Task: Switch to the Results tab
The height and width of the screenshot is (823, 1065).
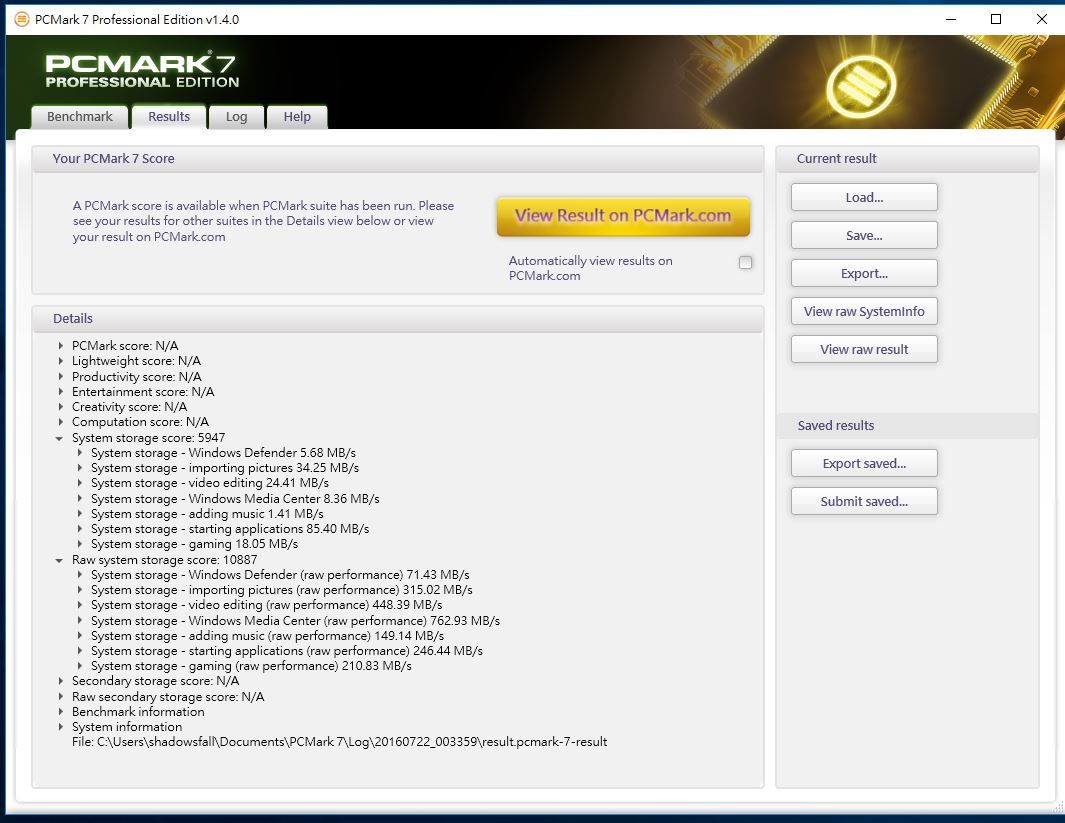Action: (x=169, y=117)
